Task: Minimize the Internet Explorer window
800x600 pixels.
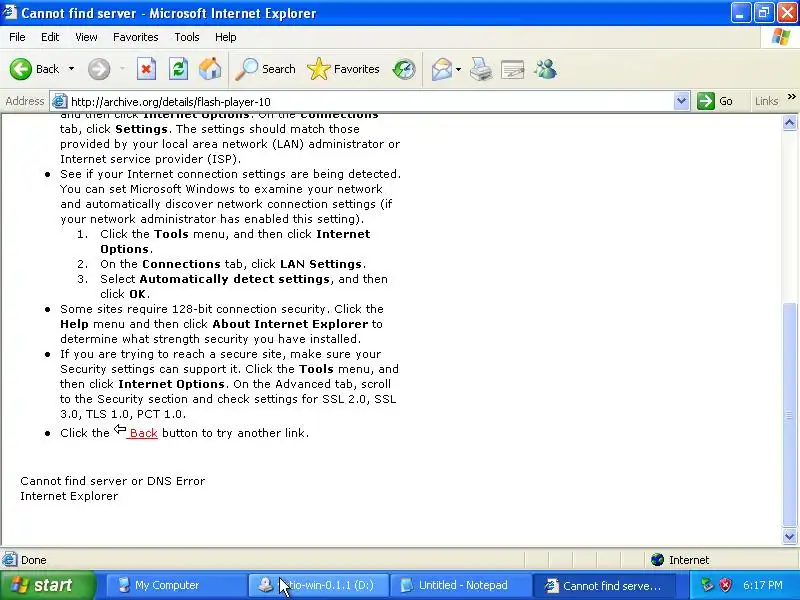Action: click(x=740, y=13)
